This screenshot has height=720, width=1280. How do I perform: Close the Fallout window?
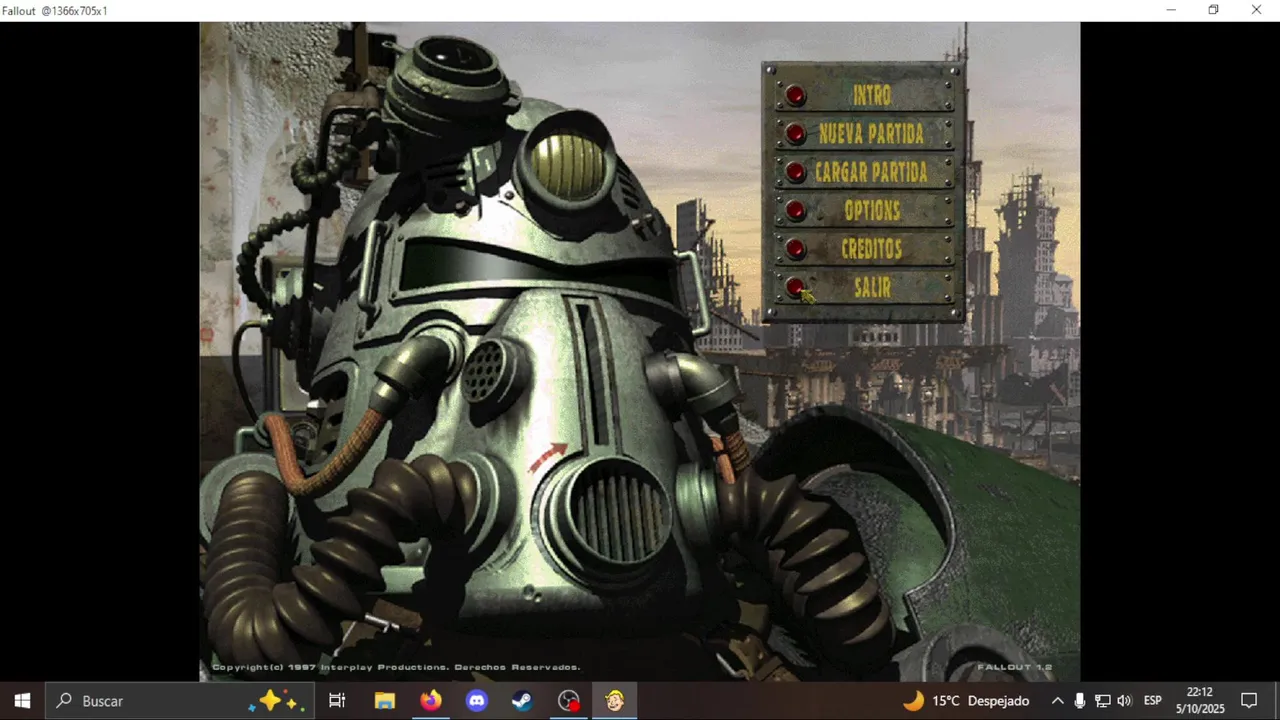1256,10
